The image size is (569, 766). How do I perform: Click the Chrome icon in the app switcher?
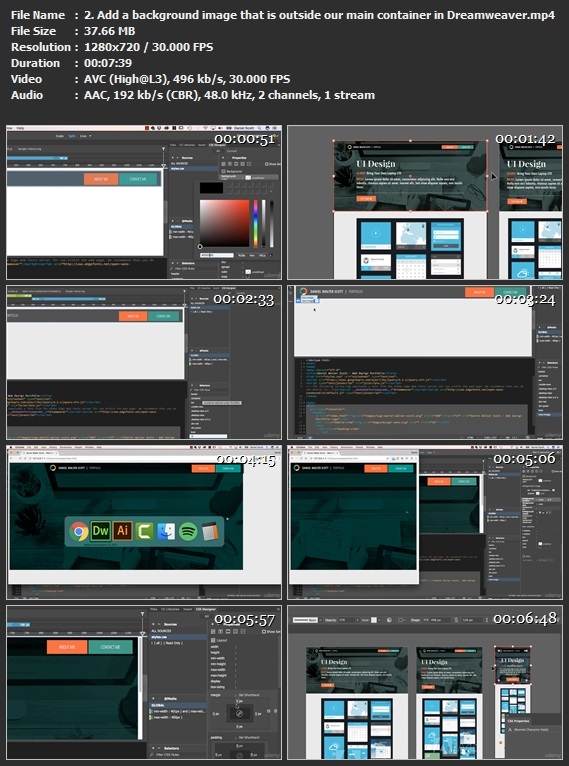[79, 532]
